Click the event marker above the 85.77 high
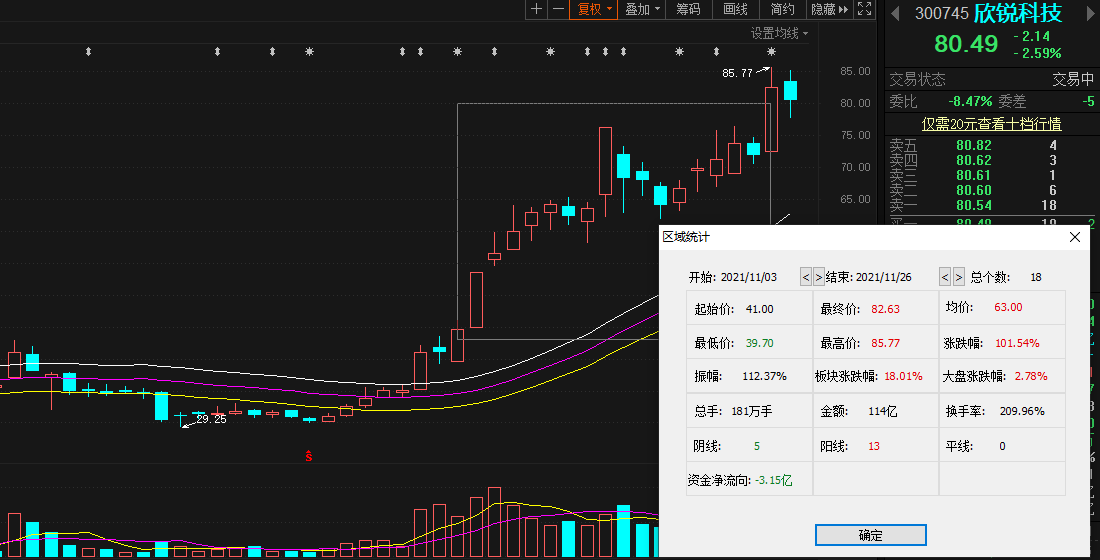This screenshot has width=1100, height=560. [771, 51]
